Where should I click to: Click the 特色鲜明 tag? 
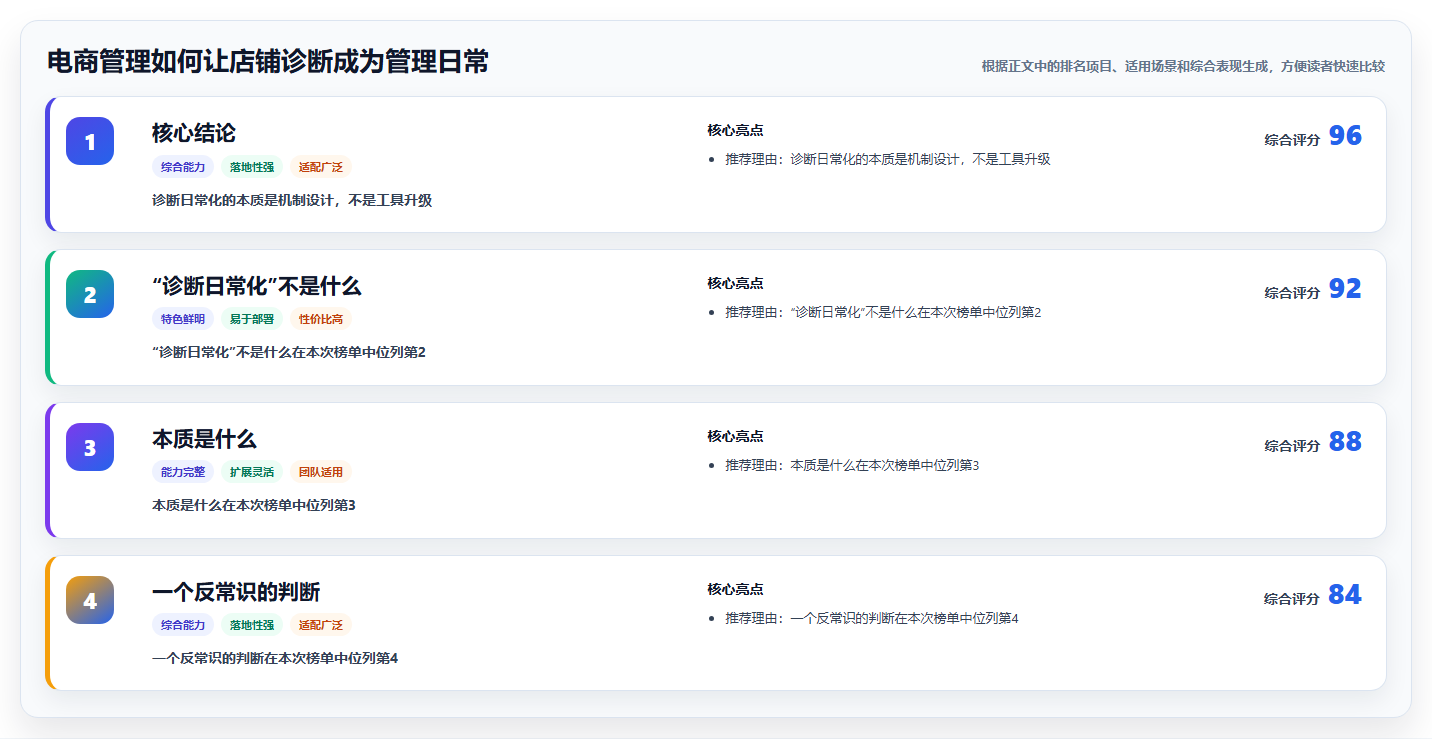tap(183, 319)
